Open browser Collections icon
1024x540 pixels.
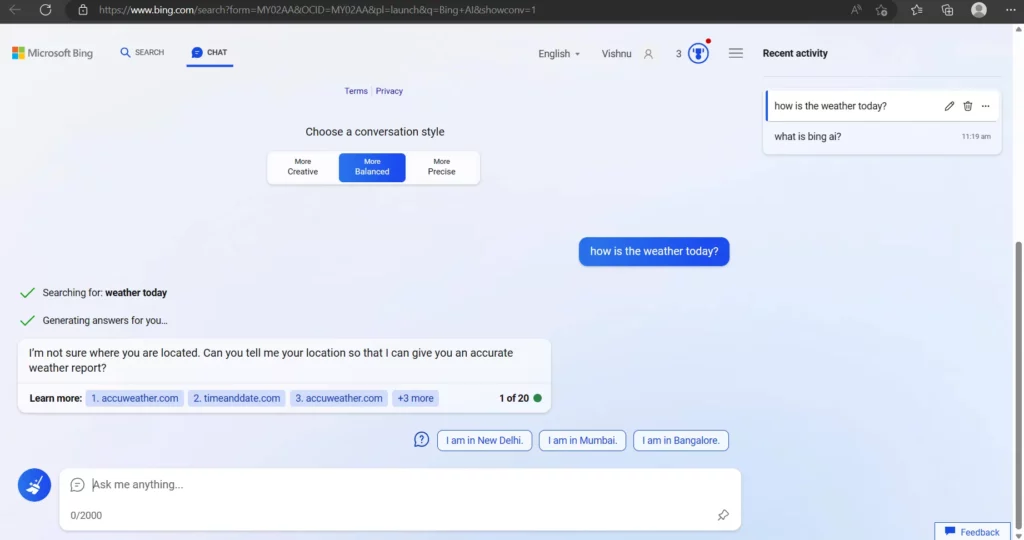[947, 10]
